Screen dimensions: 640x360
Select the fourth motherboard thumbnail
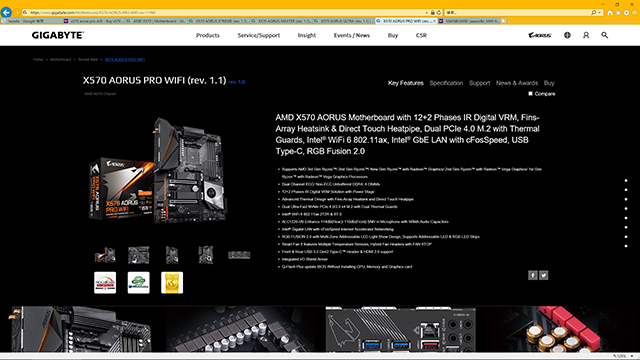[x=205, y=255]
